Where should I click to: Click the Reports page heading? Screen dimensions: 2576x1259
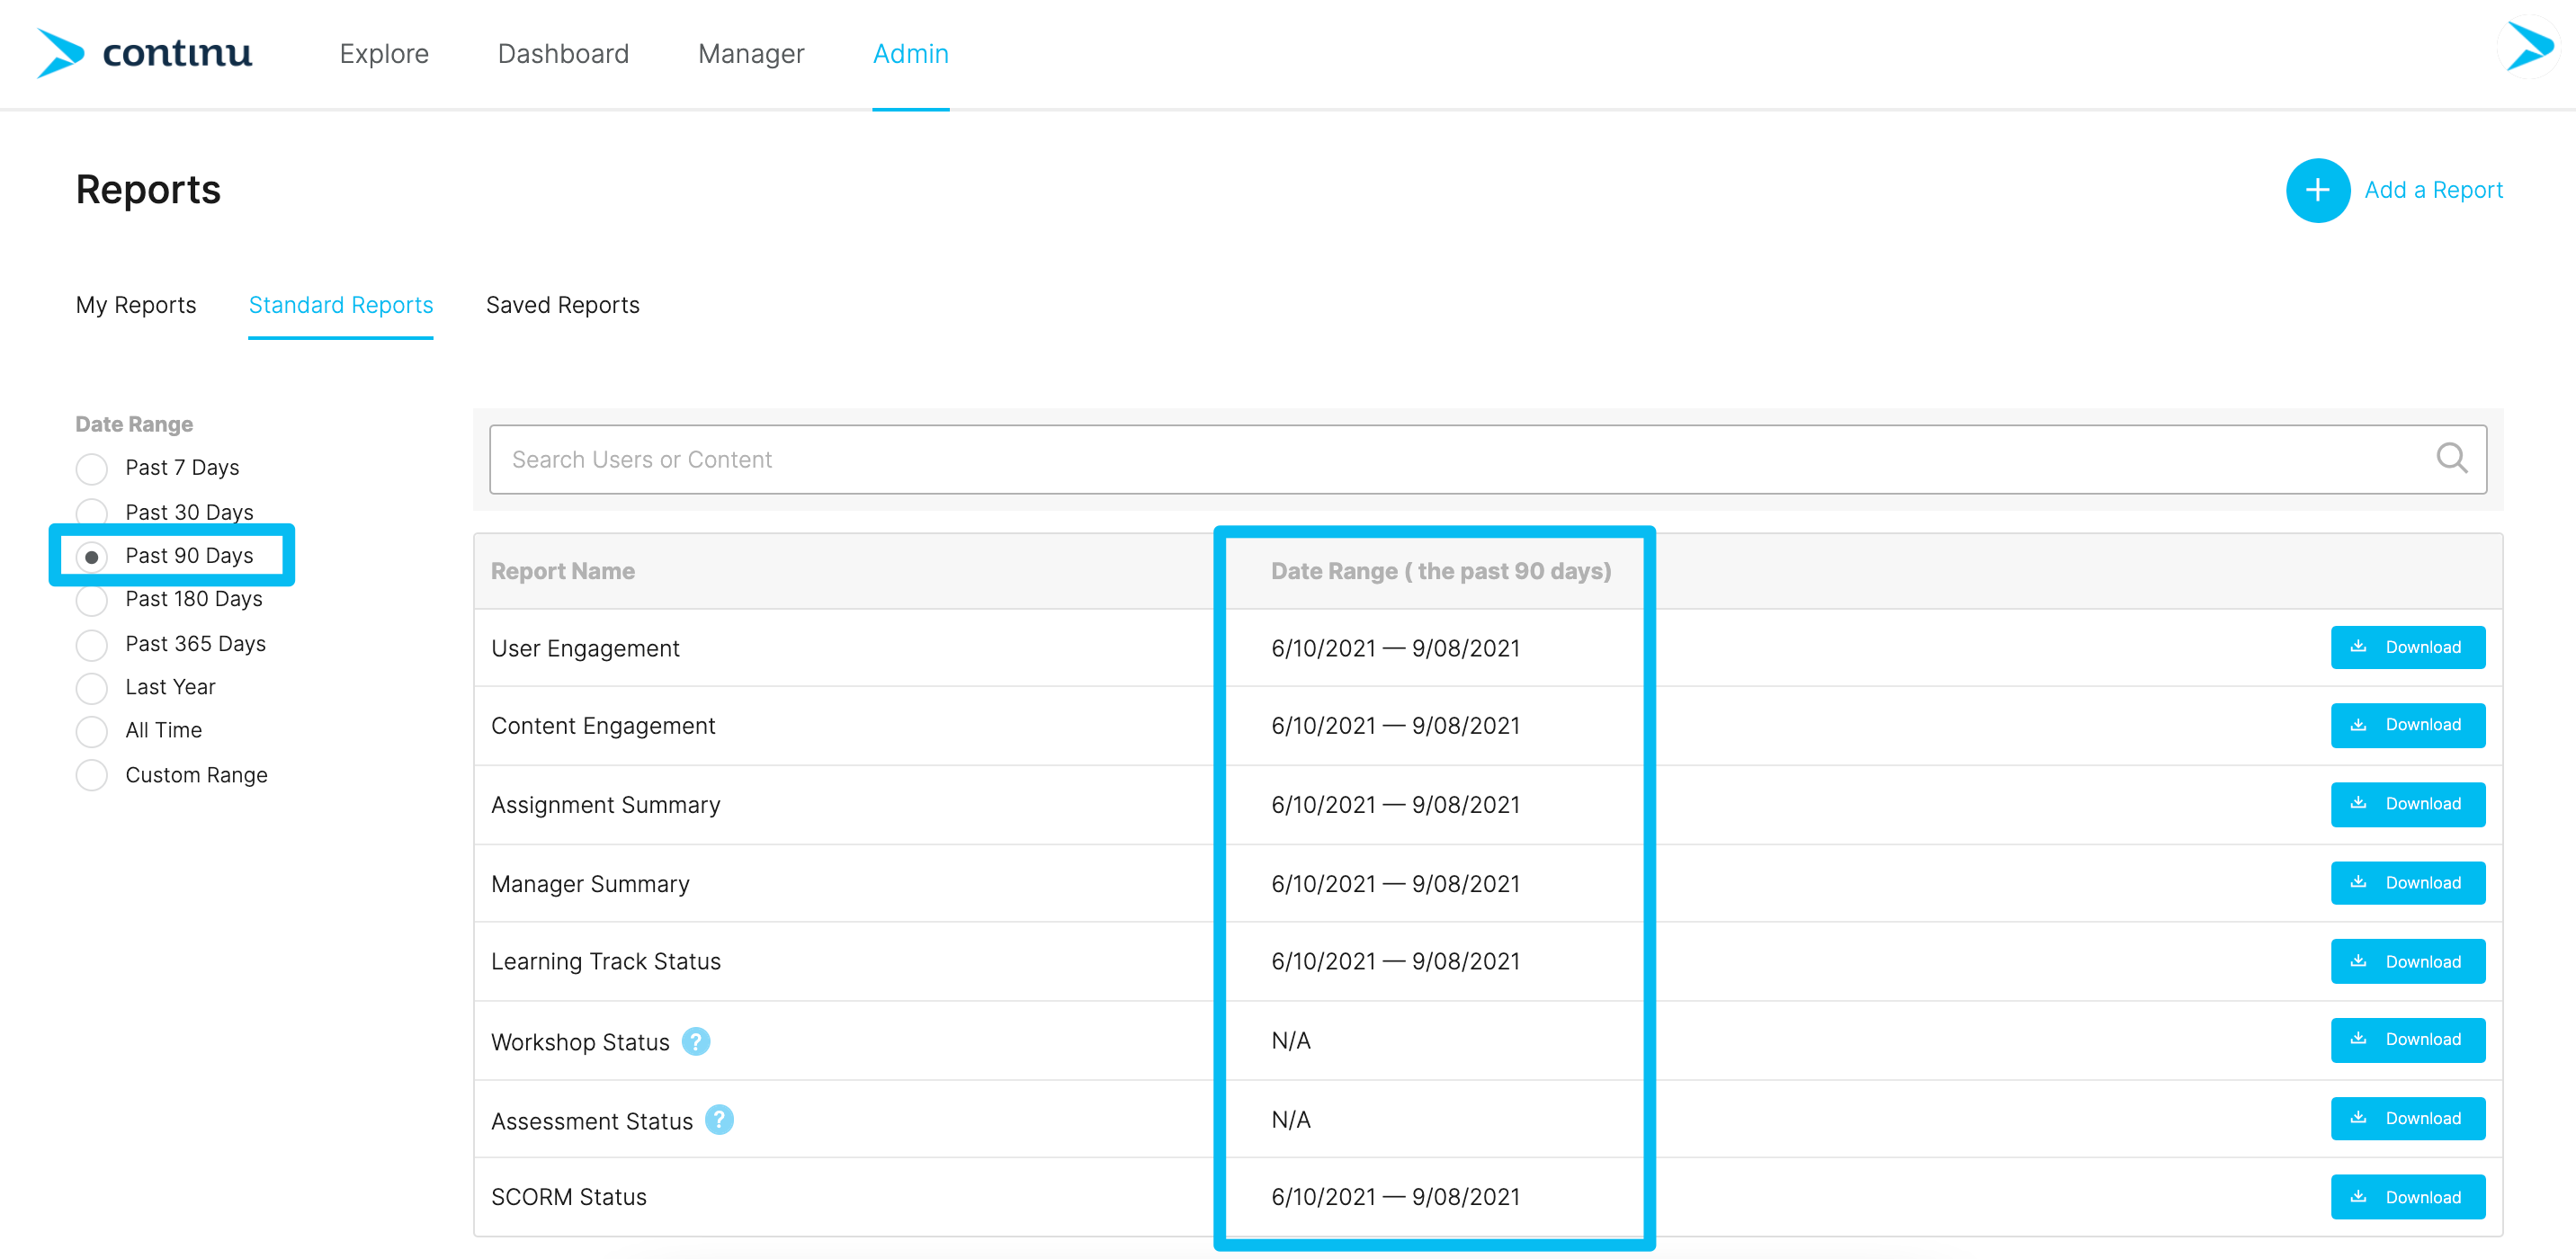coord(148,190)
